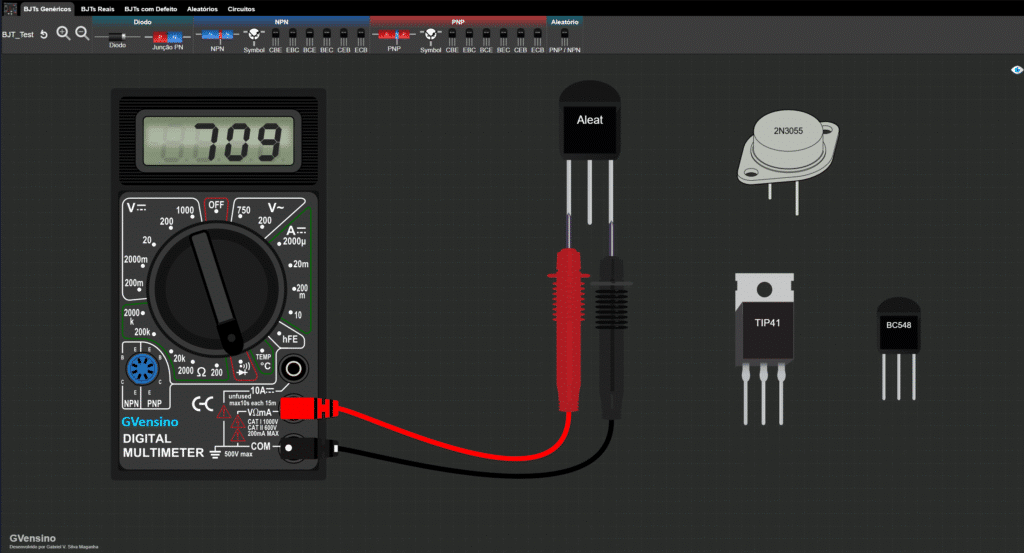Viewport: 1024px width, 553px height.
Task: Click the 10A input jack on multimeter
Action: click(294, 369)
